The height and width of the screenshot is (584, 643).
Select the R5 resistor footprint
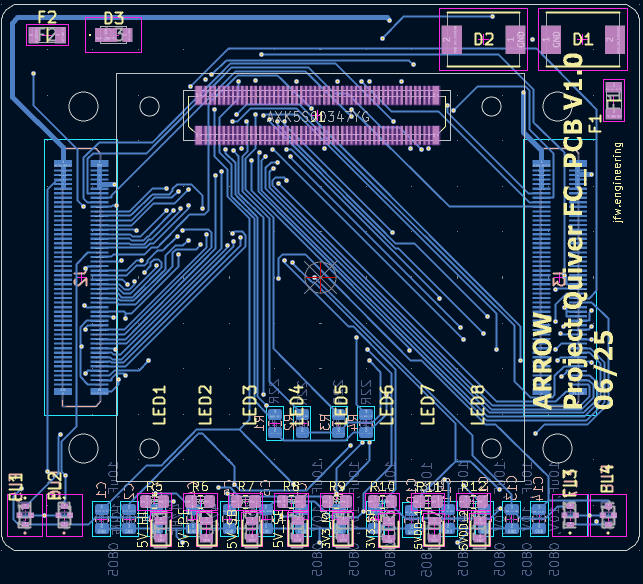[x=154, y=502]
